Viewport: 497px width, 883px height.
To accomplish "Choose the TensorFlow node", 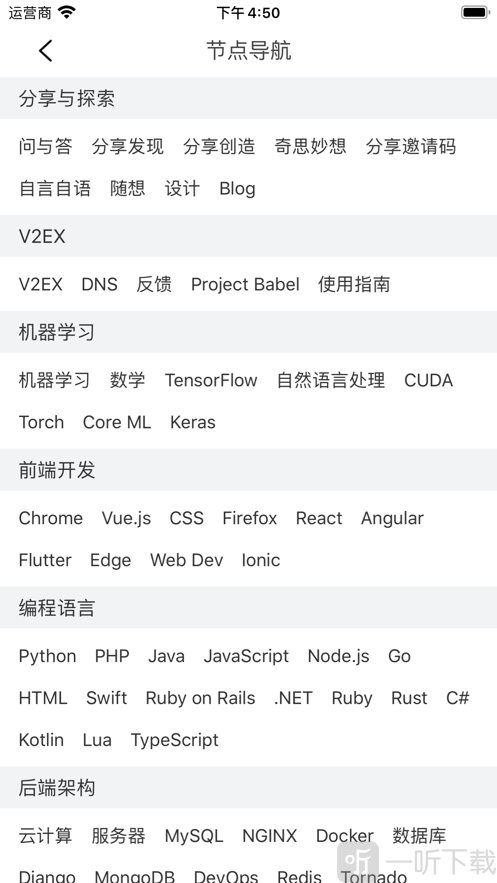I will tap(211, 380).
